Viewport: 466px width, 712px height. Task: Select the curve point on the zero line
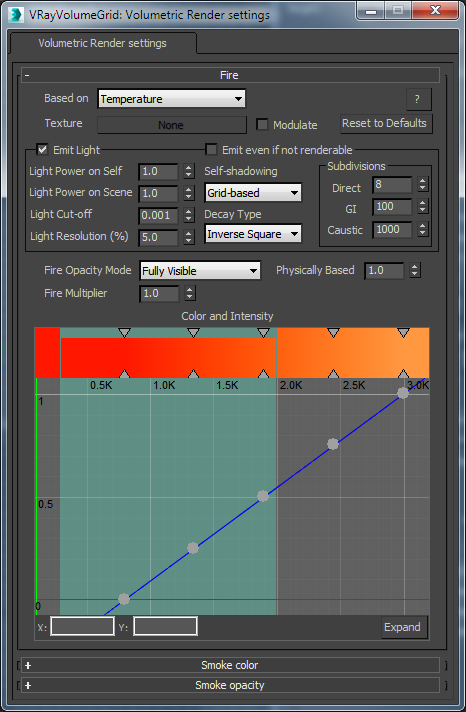tap(124, 599)
